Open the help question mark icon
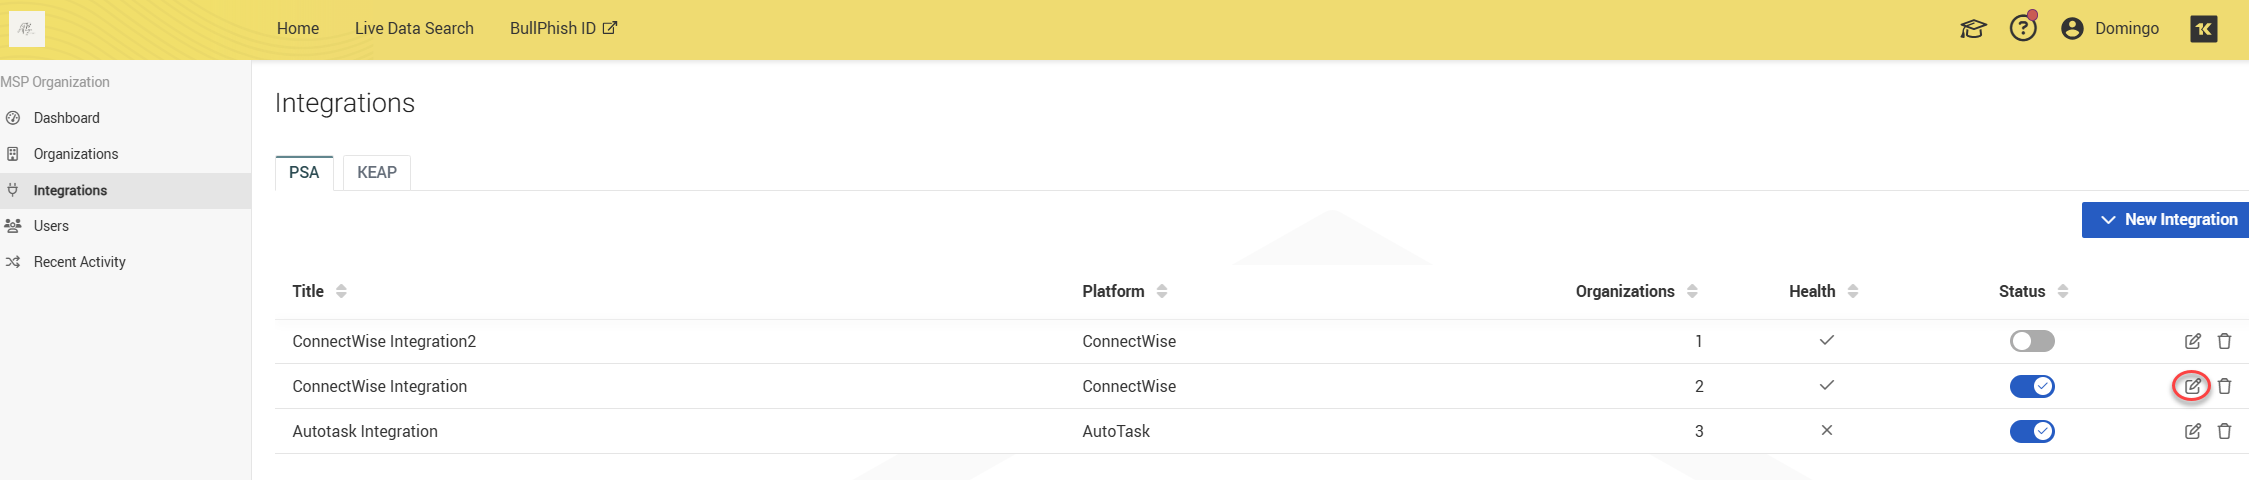The width and height of the screenshot is (2249, 480). [2023, 28]
